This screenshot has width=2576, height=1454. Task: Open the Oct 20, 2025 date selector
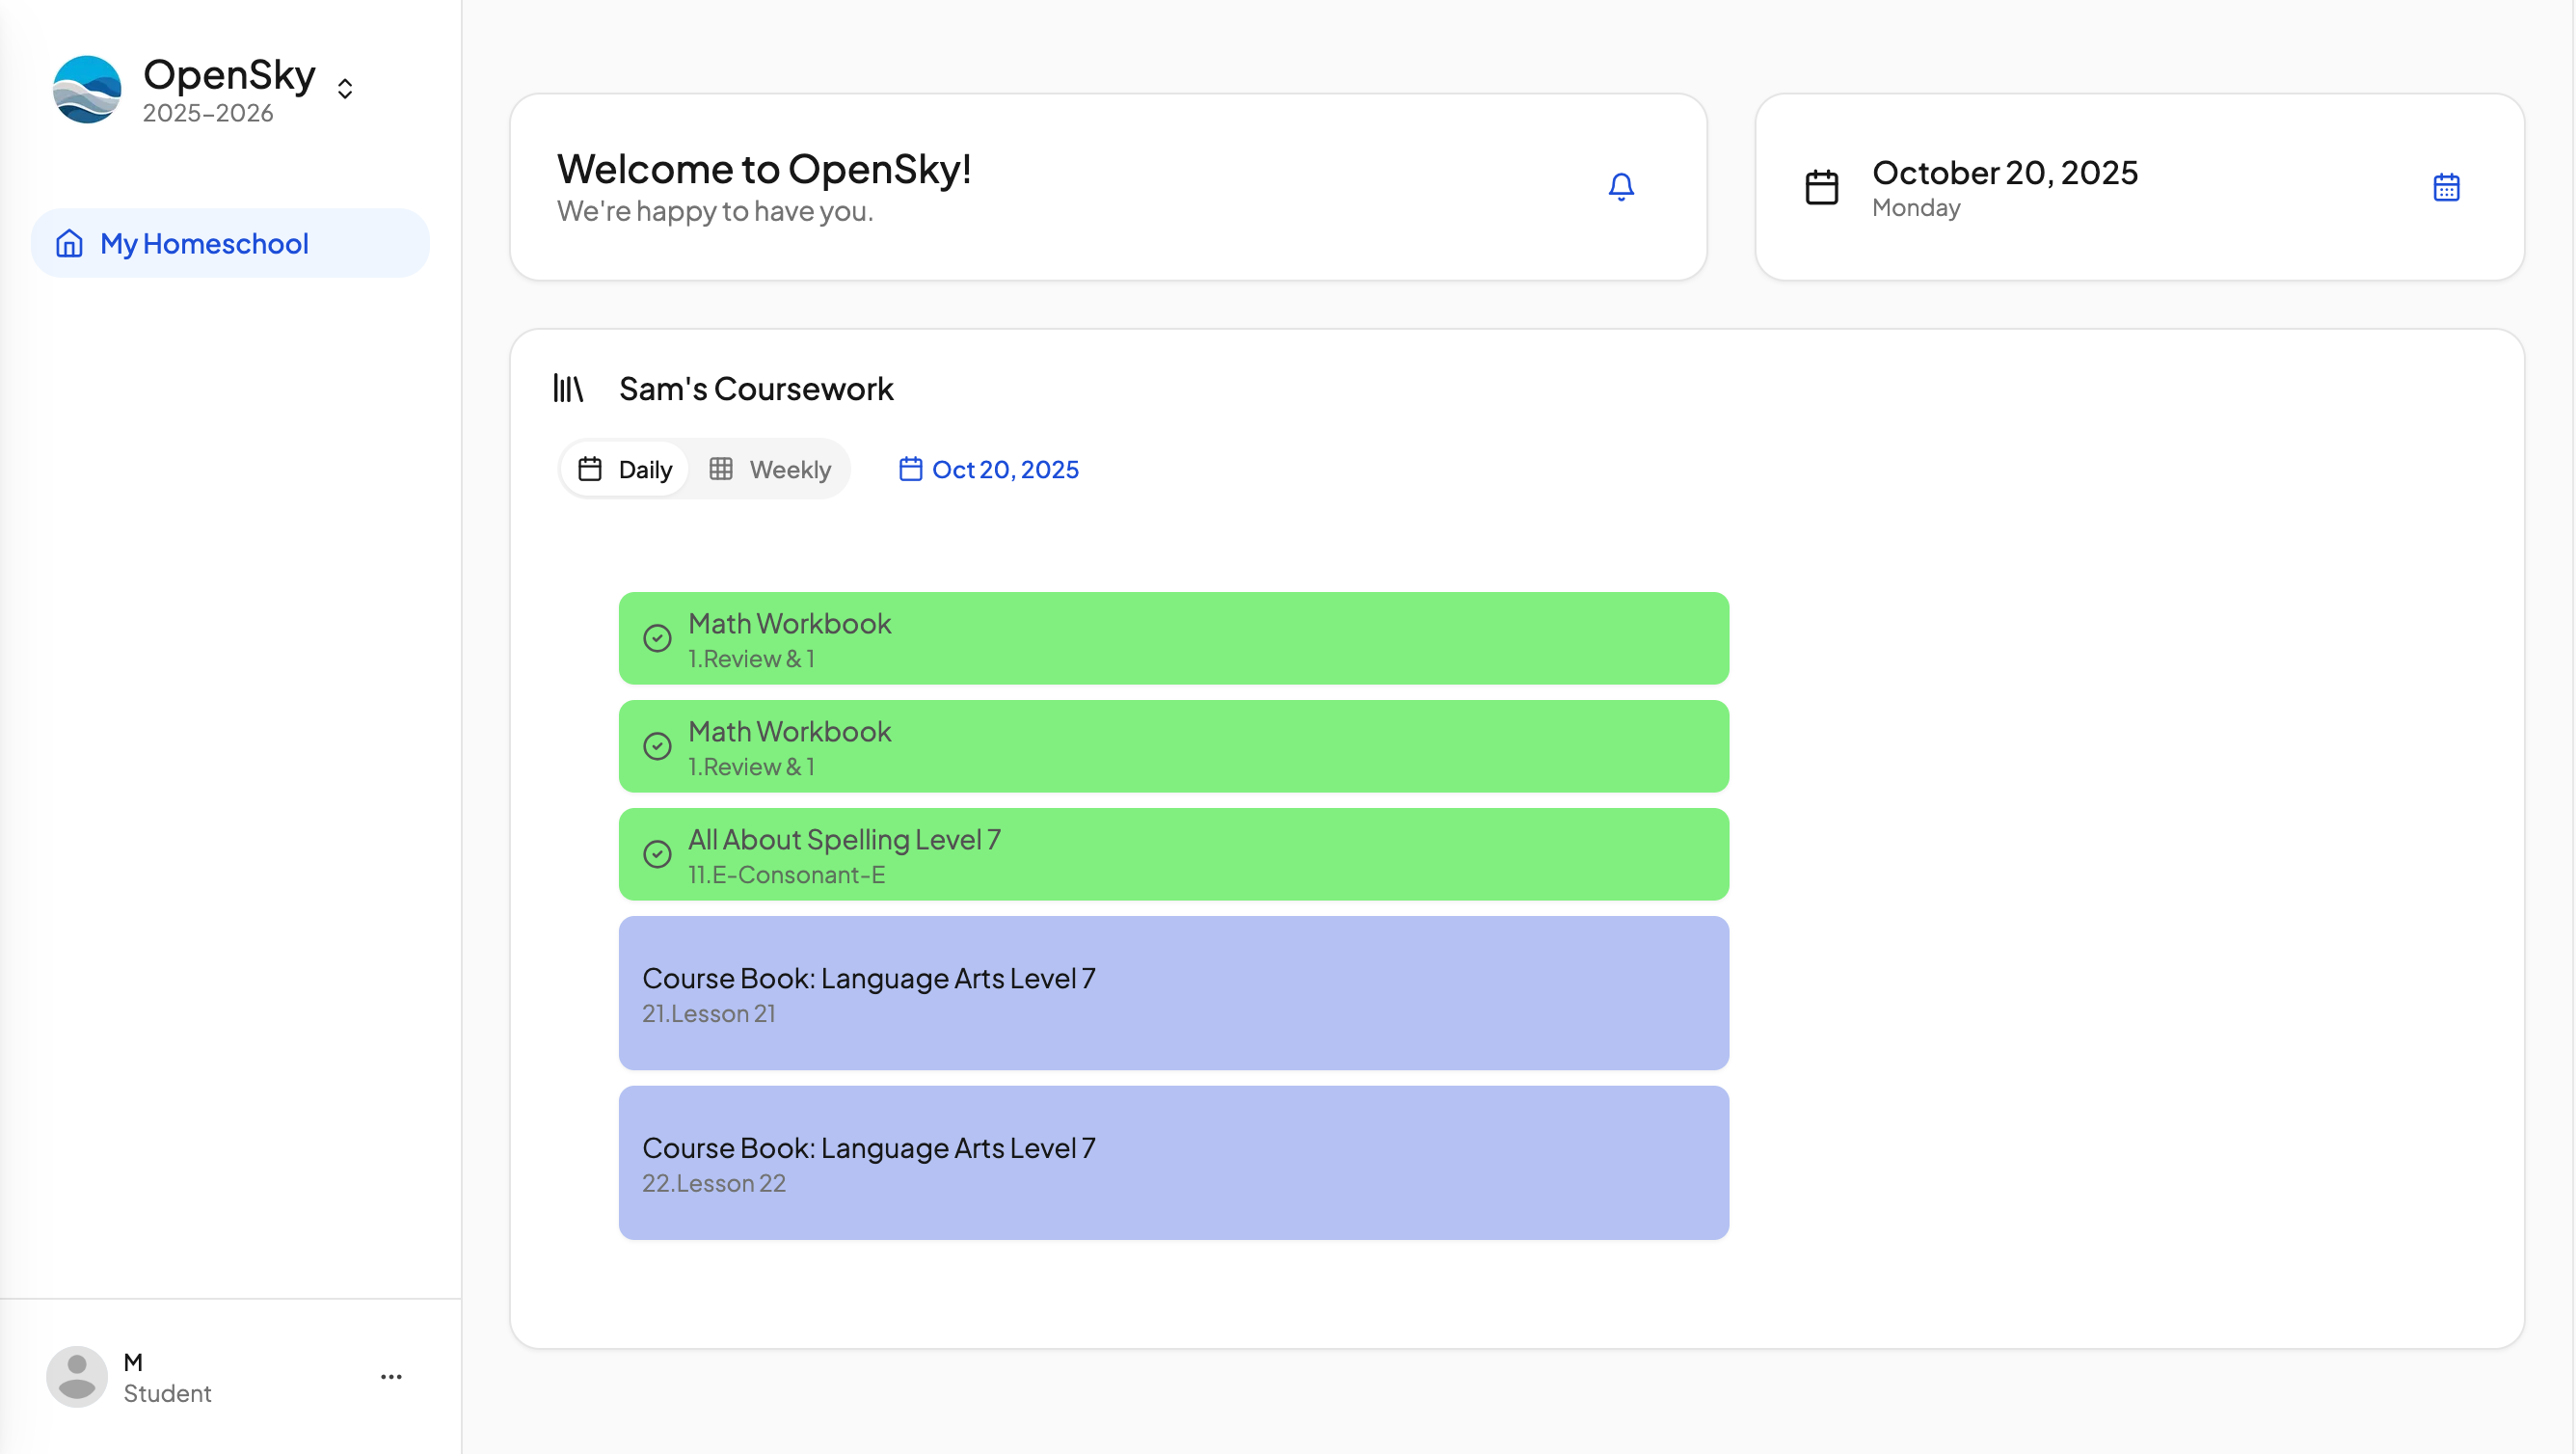coord(989,469)
